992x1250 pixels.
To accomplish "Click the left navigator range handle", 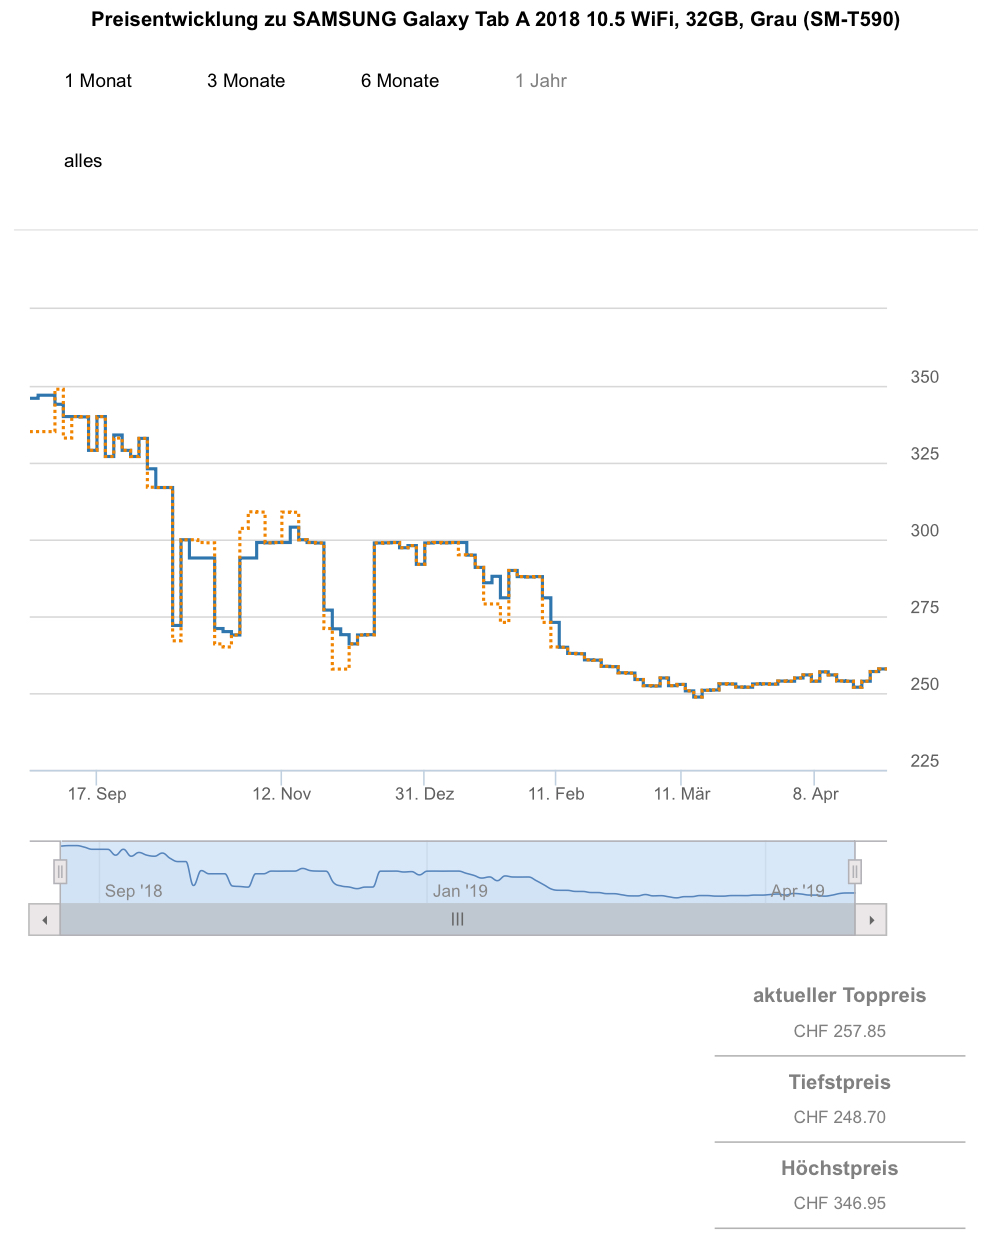I will click(x=60, y=872).
